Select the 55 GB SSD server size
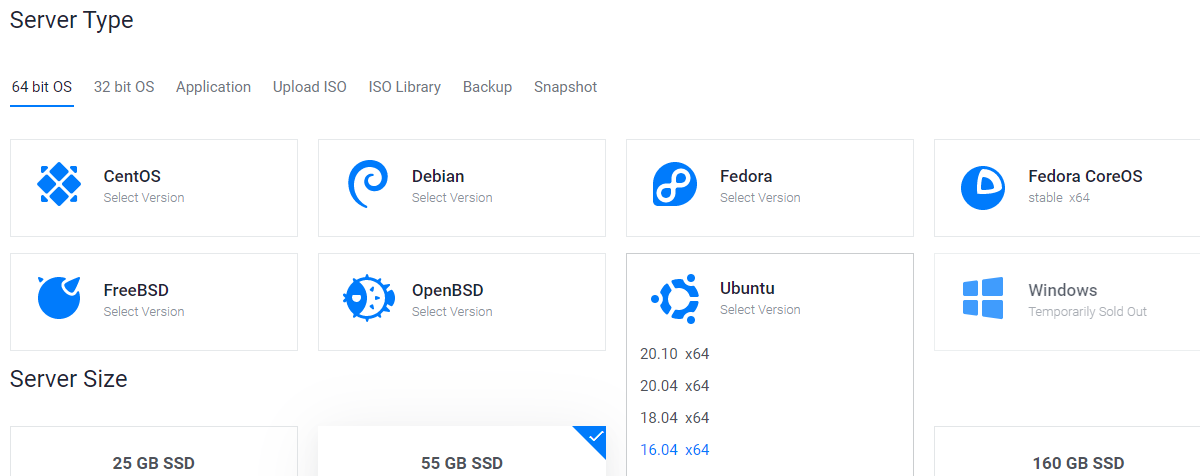 click(462, 451)
